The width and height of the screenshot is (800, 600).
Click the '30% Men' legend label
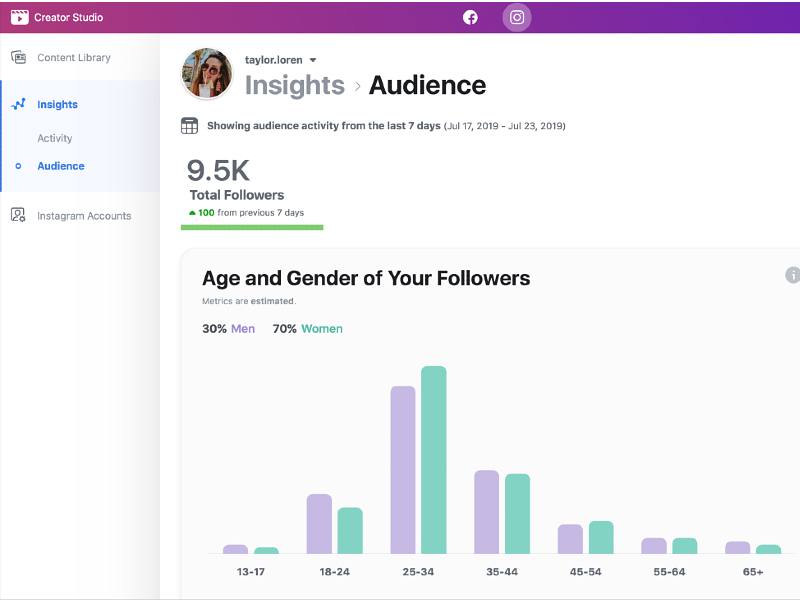[229, 329]
